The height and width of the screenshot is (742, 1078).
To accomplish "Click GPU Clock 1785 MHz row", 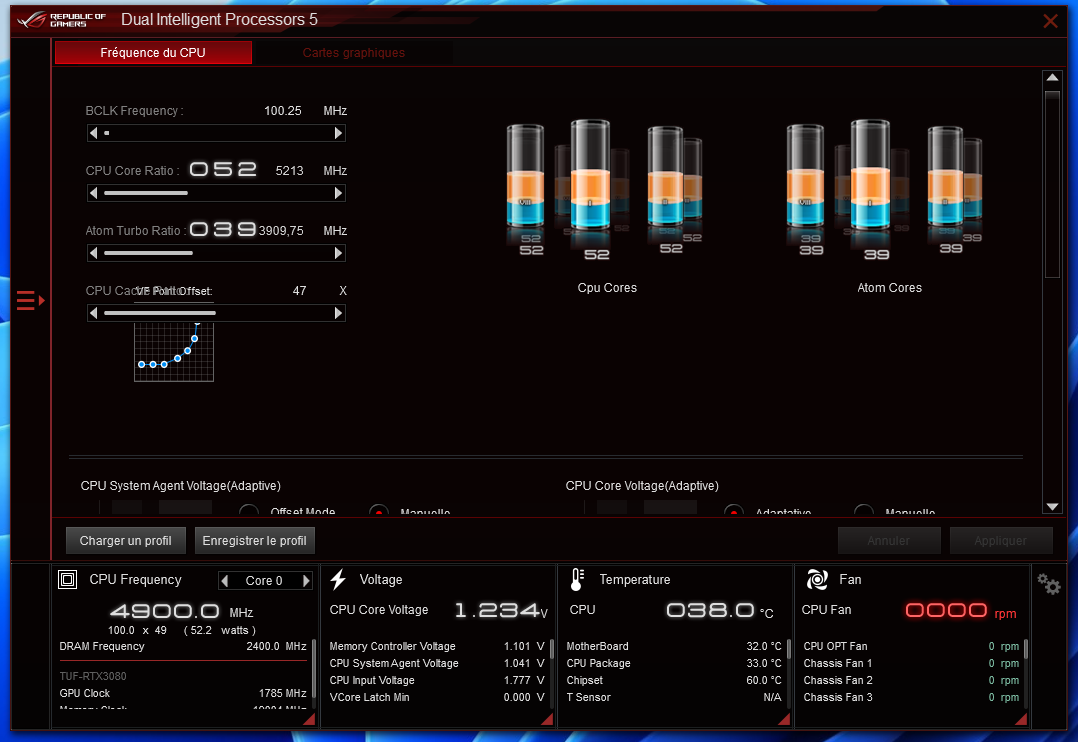I will pos(183,693).
